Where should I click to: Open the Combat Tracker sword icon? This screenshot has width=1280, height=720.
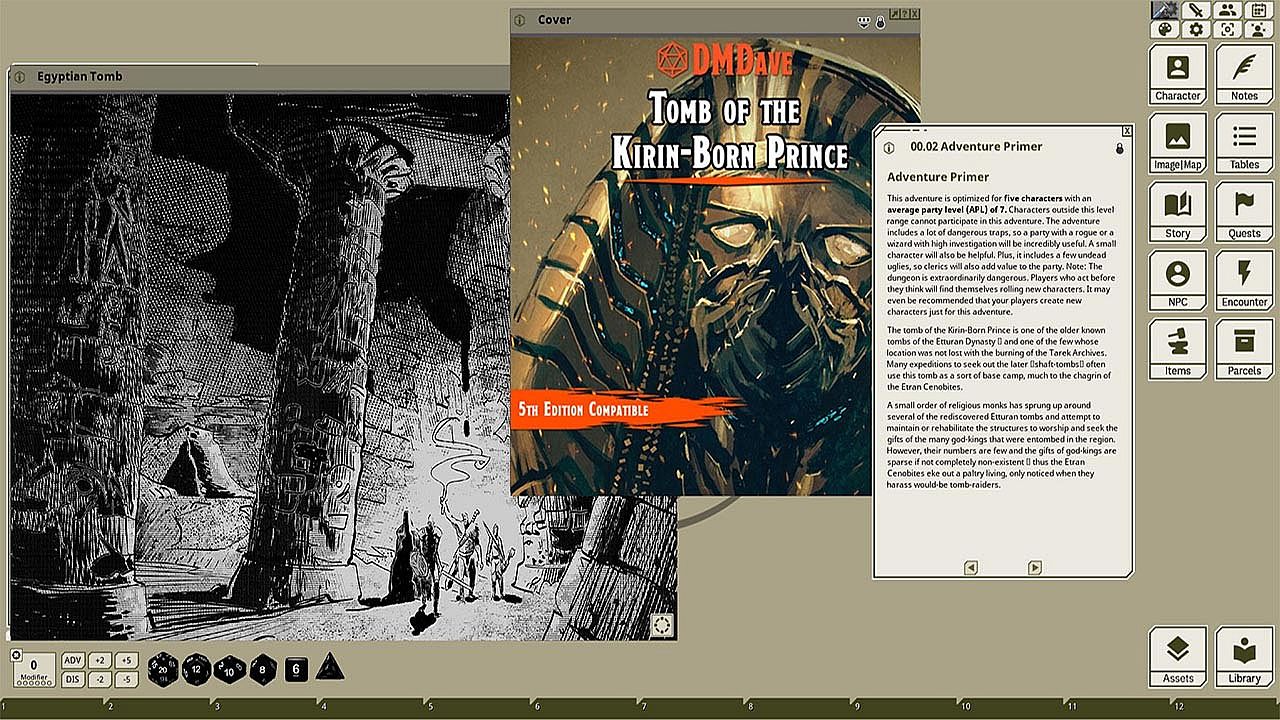1195,10
